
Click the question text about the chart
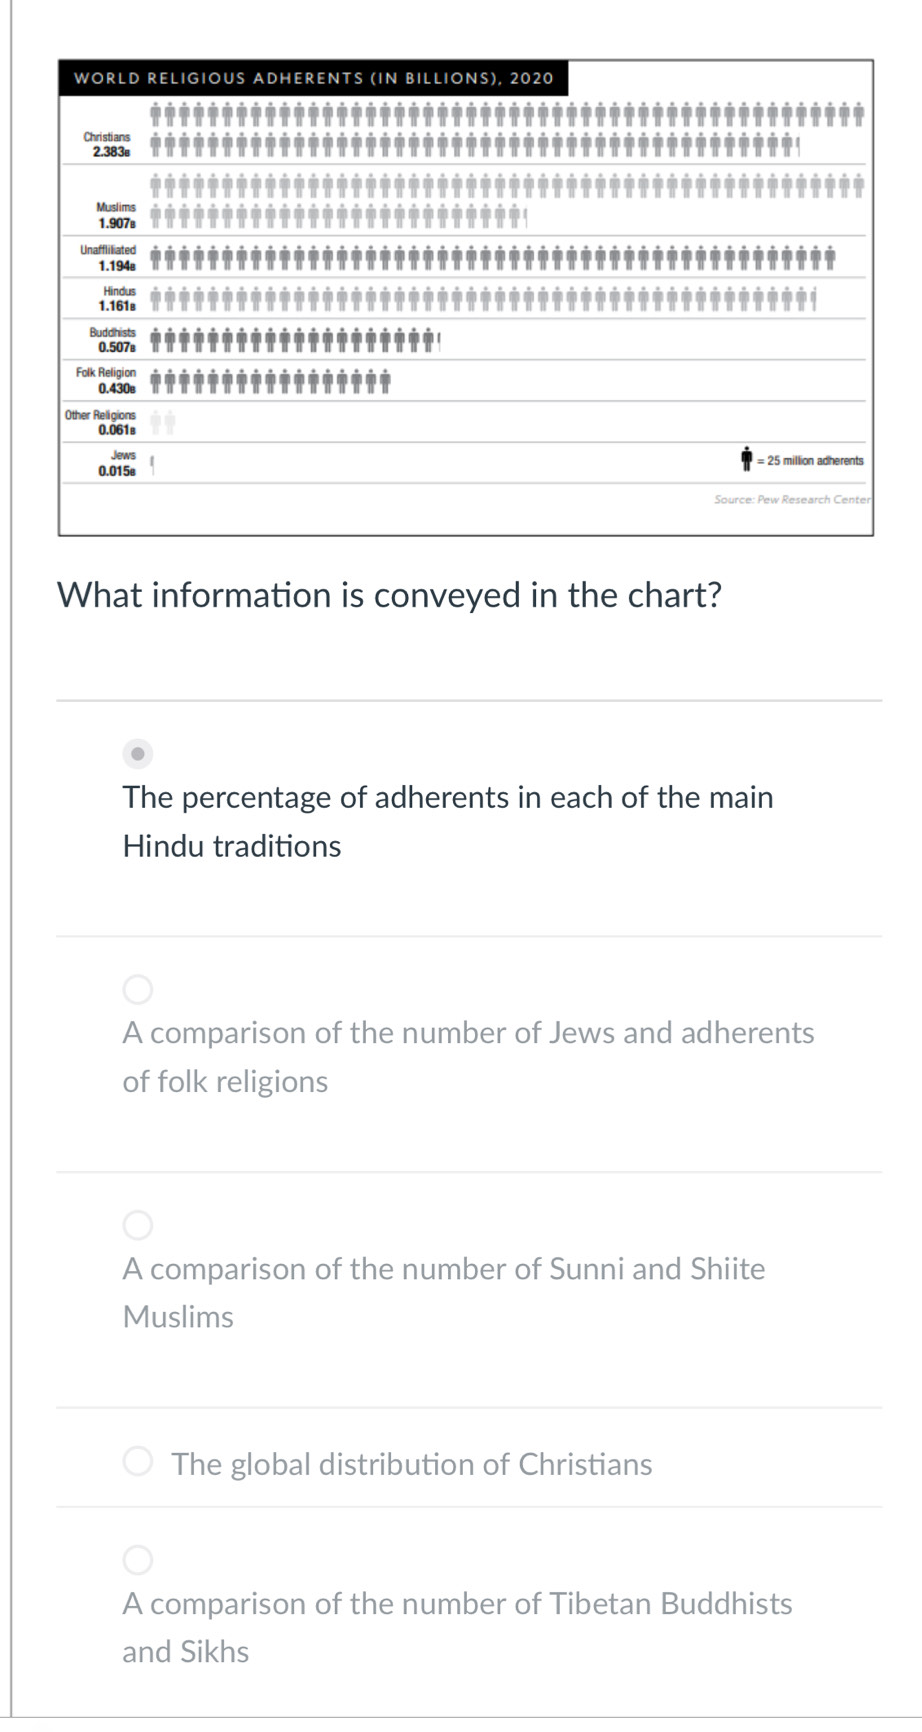[x=390, y=596]
